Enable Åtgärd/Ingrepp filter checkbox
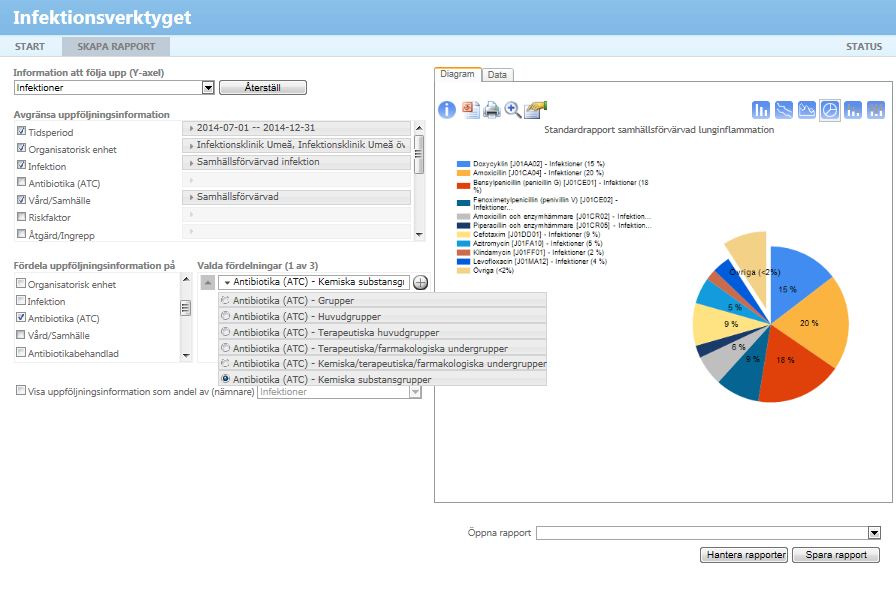Viewport: 896px width, 610px height. tap(21, 234)
